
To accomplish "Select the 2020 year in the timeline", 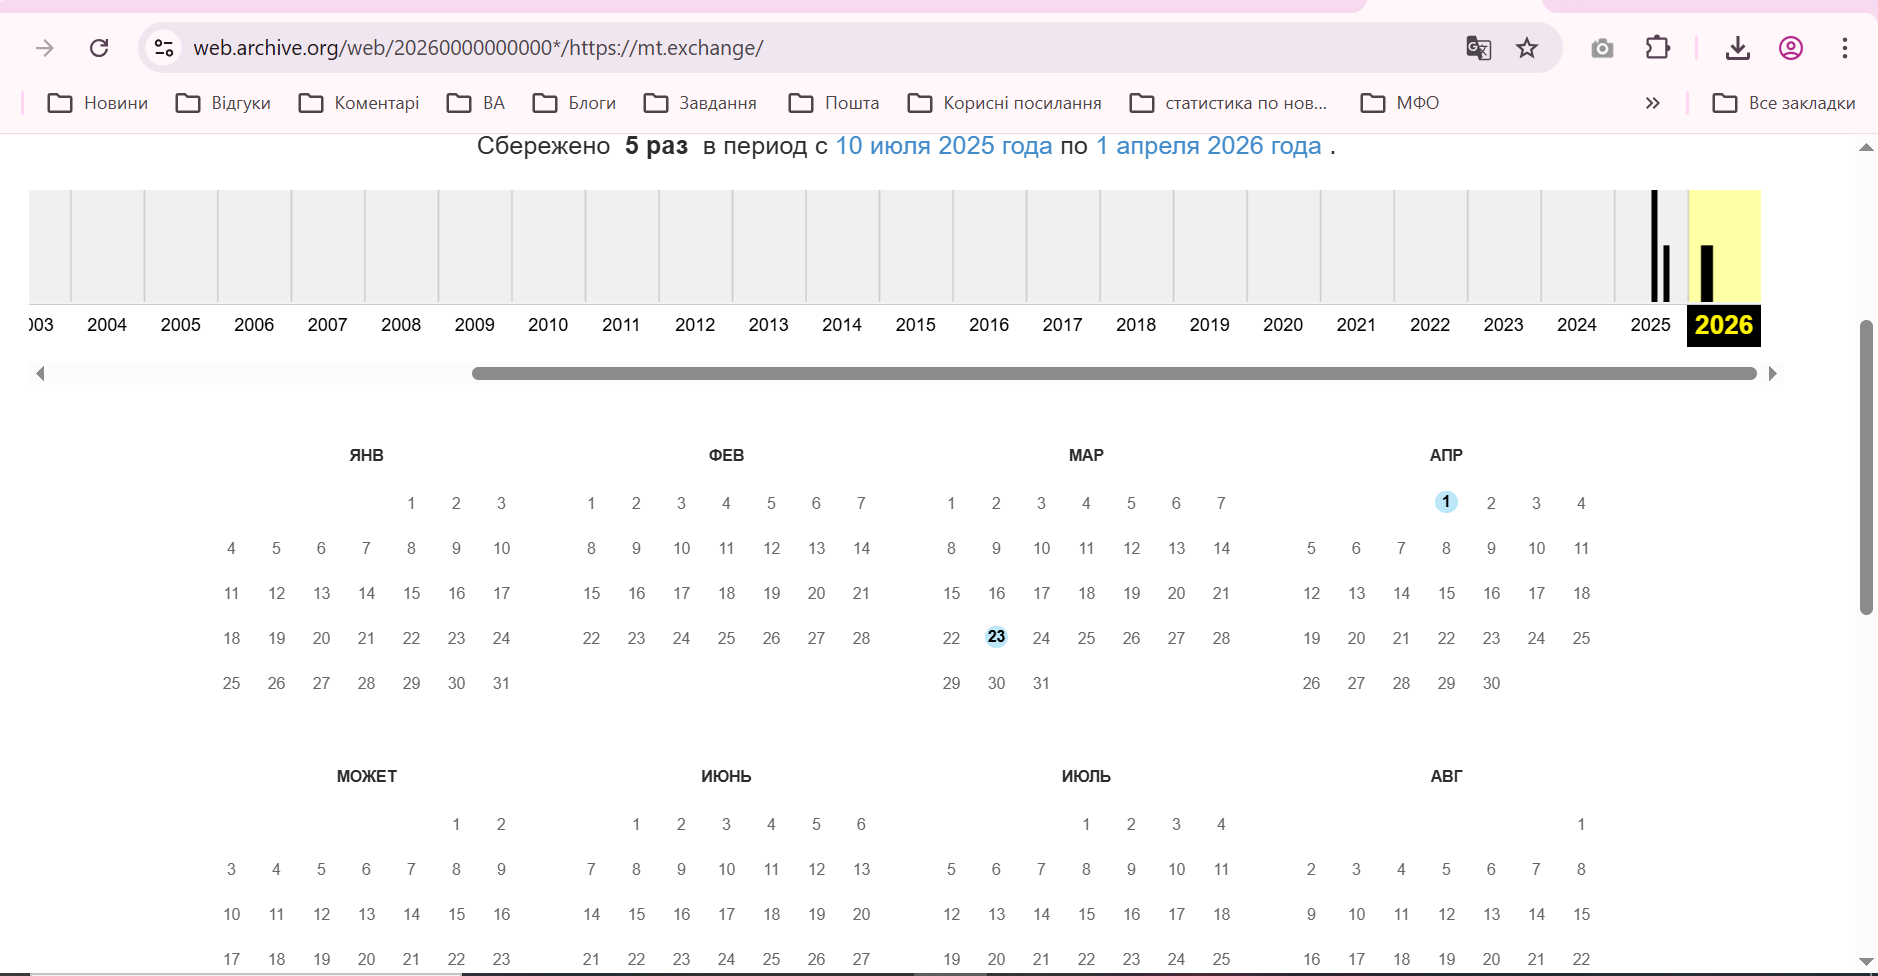I will [x=1283, y=325].
